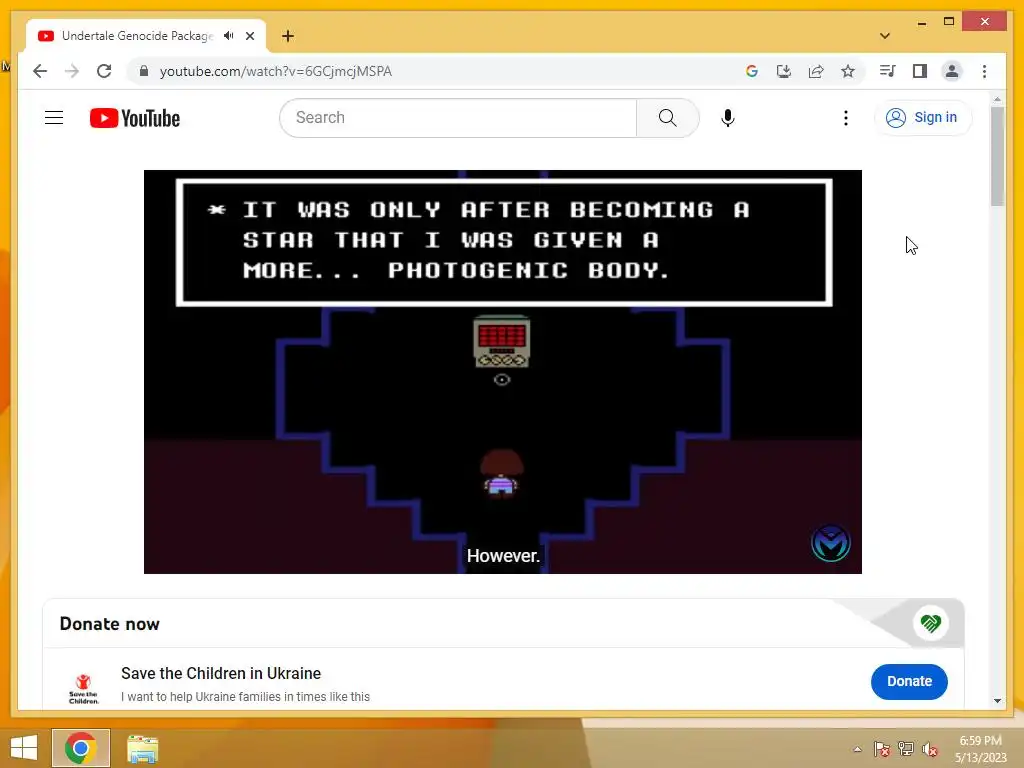Viewport: 1024px width, 768px height.
Task: View site information lock icon
Action: [x=144, y=71]
